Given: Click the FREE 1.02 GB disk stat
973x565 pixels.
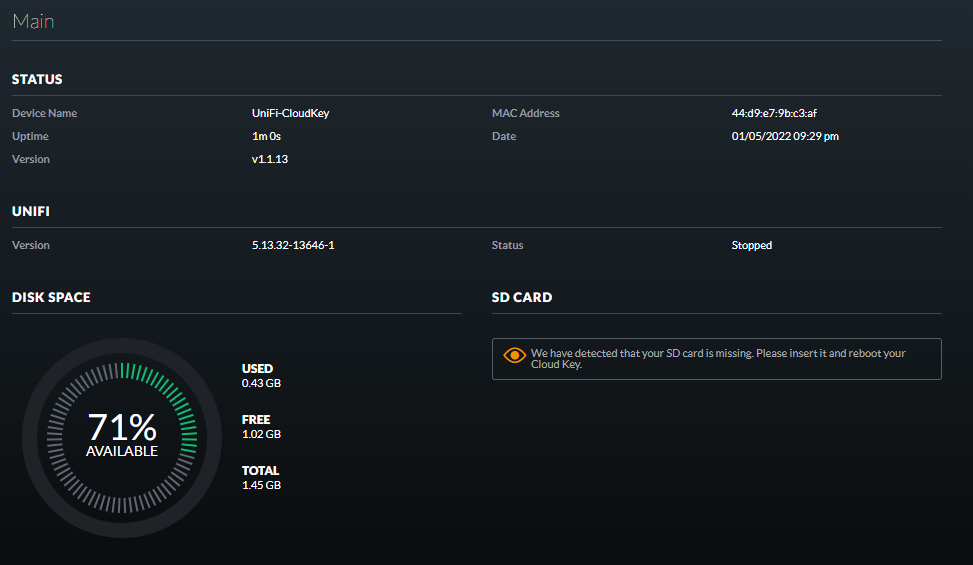Looking at the screenshot, I should pos(261,426).
